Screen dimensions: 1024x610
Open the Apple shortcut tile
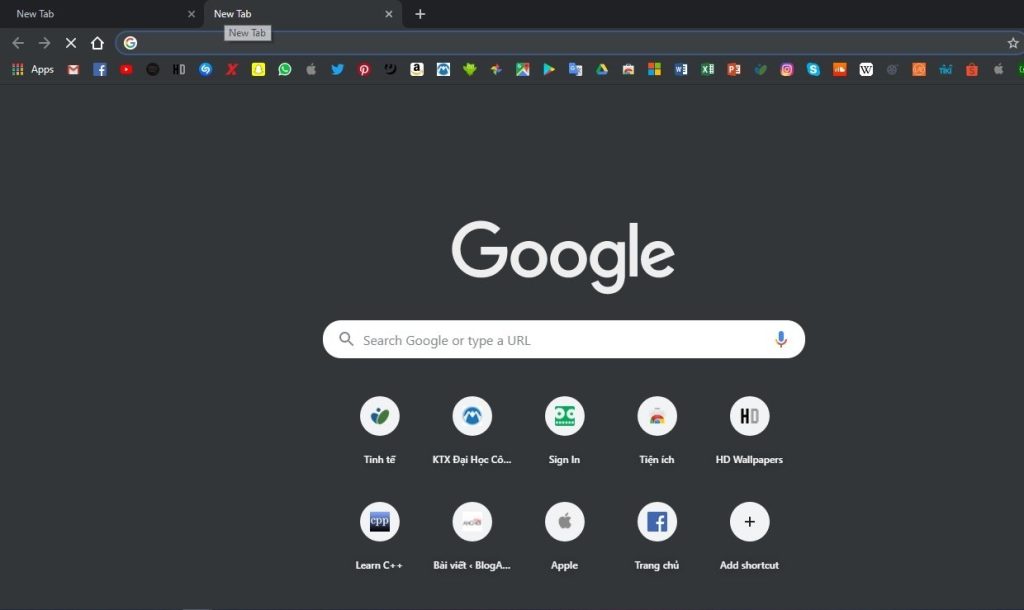pyautogui.click(x=564, y=537)
